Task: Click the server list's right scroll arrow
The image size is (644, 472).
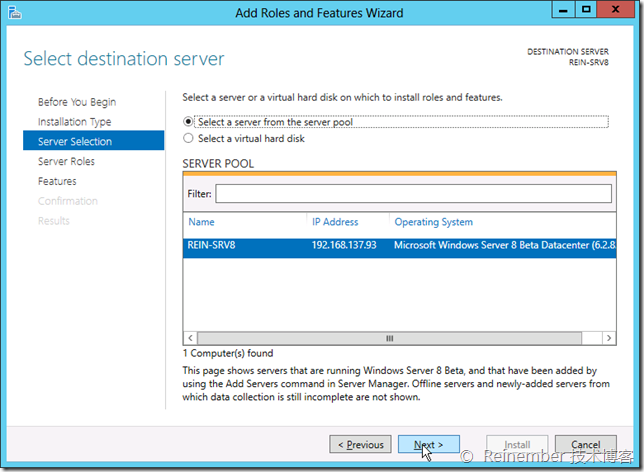Action: pos(609,338)
